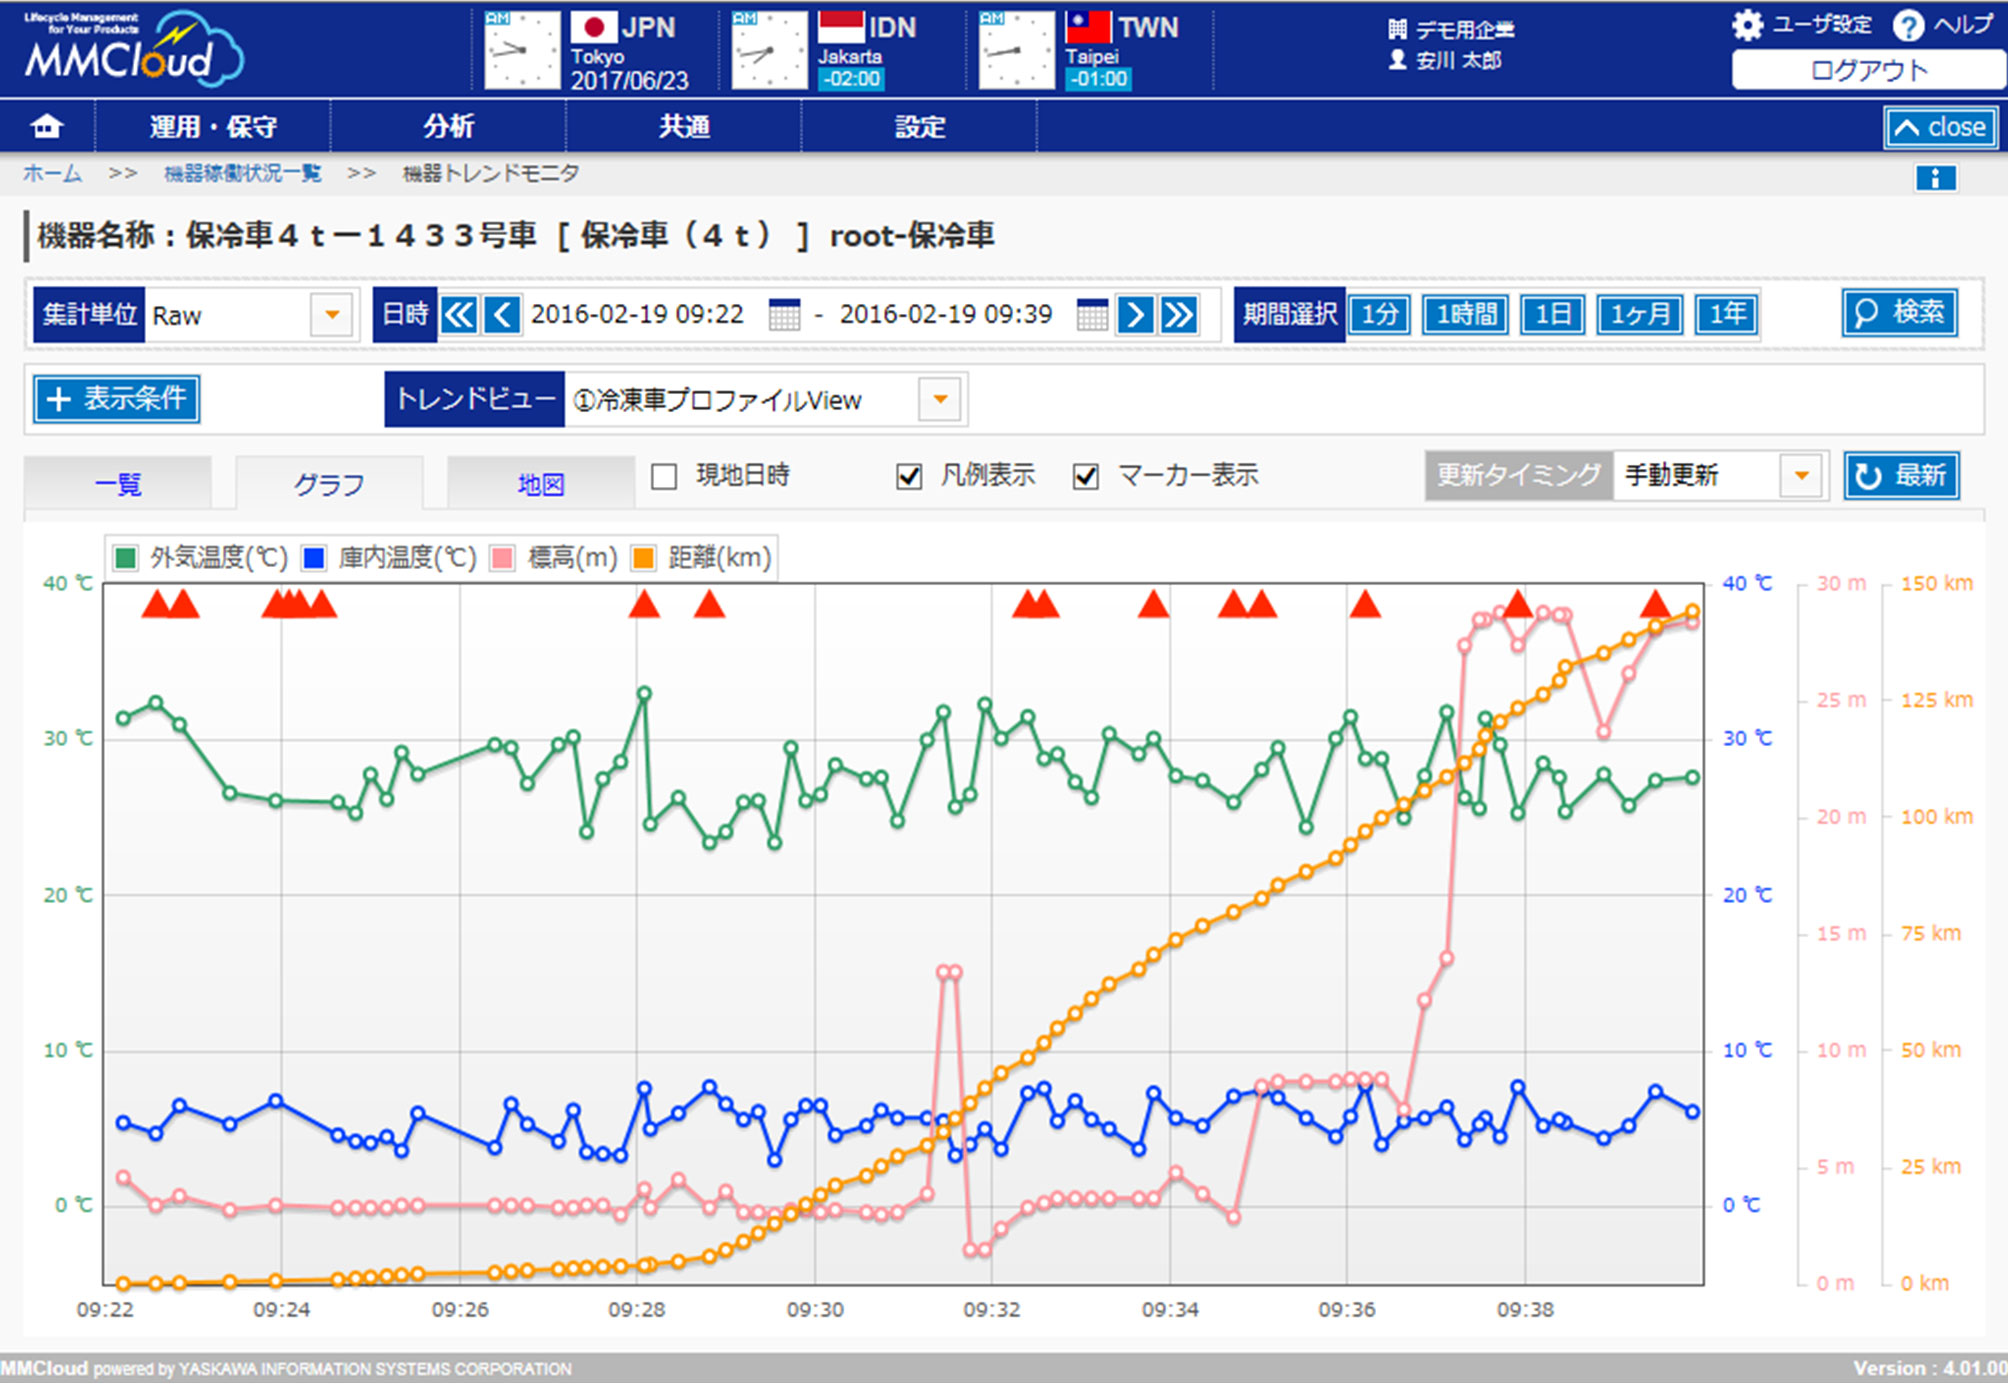Collapse header with close button
The height and width of the screenshot is (1384, 2008).
tap(1940, 127)
